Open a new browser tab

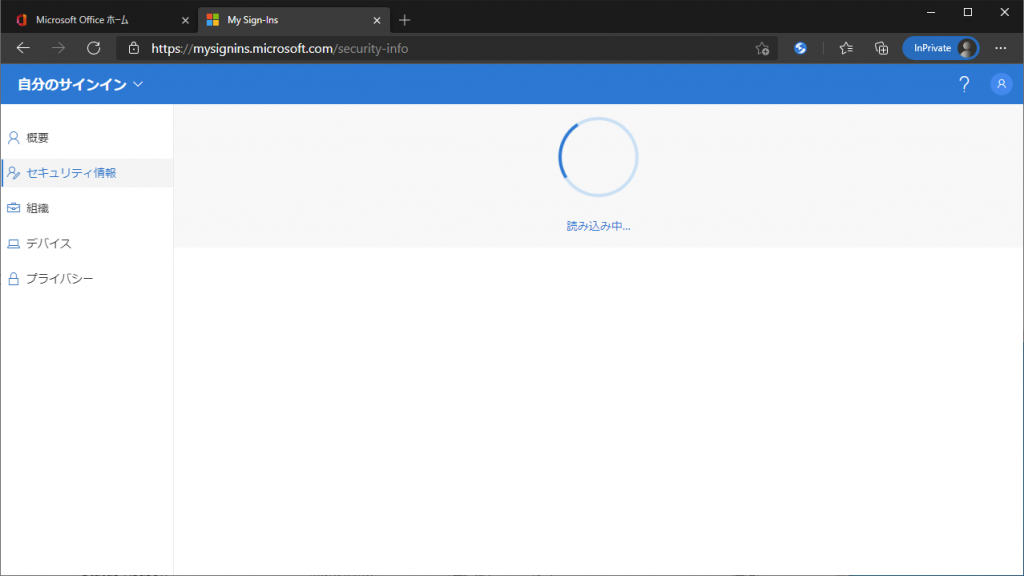pyautogui.click(x=404, y=20)
